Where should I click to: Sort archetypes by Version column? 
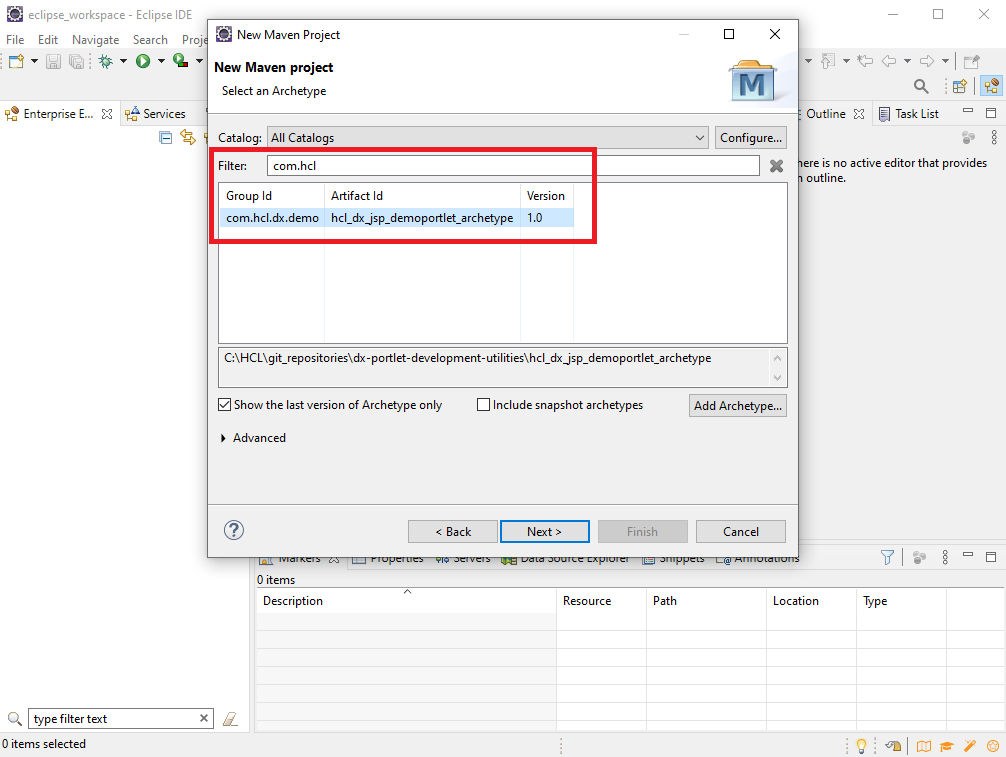click(x=547, y=196)
